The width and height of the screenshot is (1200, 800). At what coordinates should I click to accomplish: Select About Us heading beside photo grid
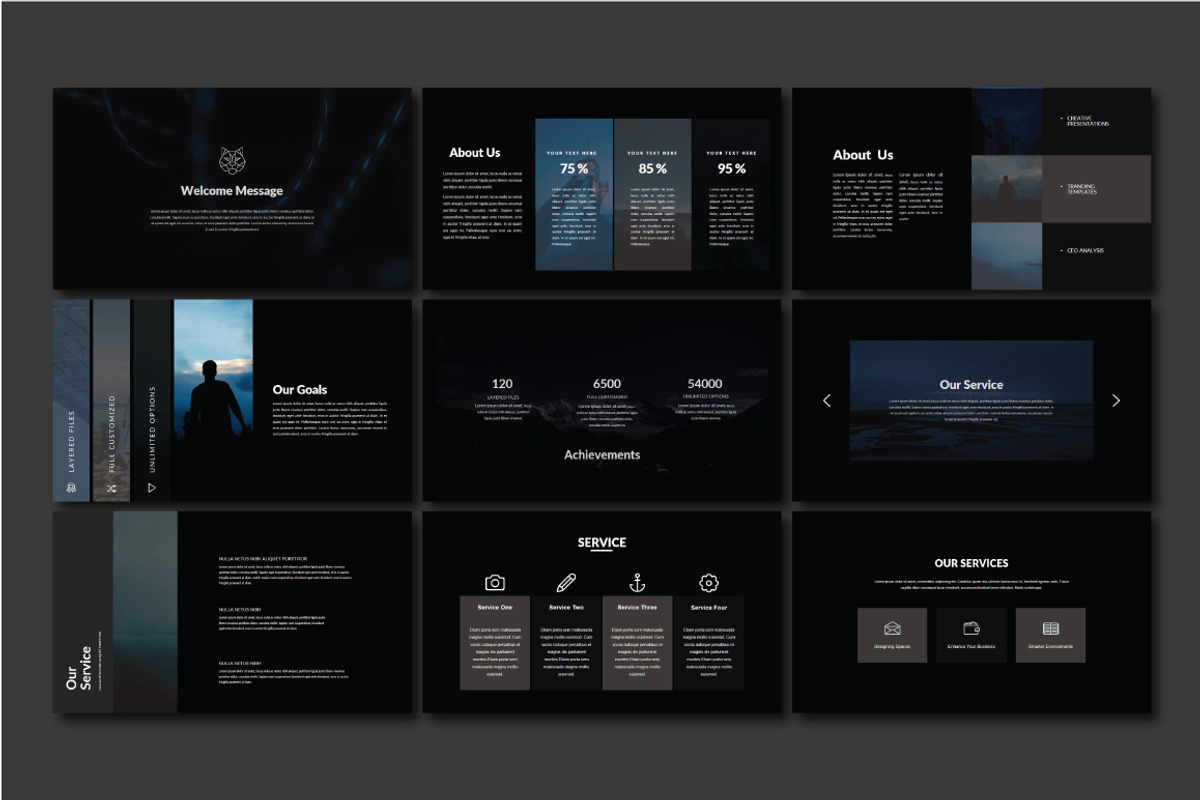pyautogui.click(x=863, y=155)
